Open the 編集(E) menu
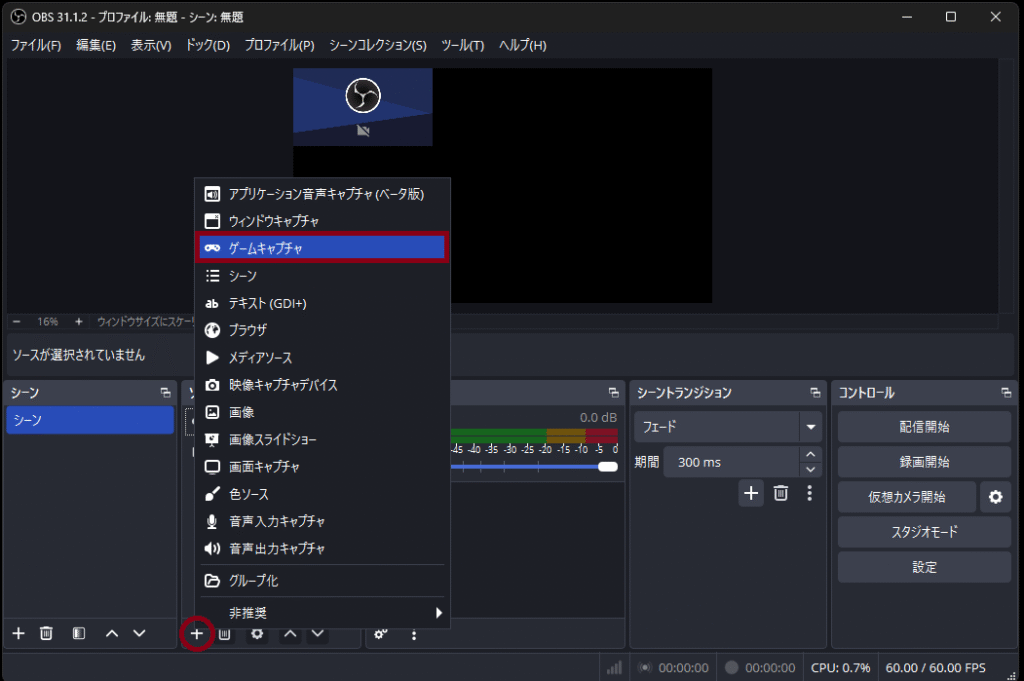Viewport: 1024px width, 681px height. (x=96, y=45)
